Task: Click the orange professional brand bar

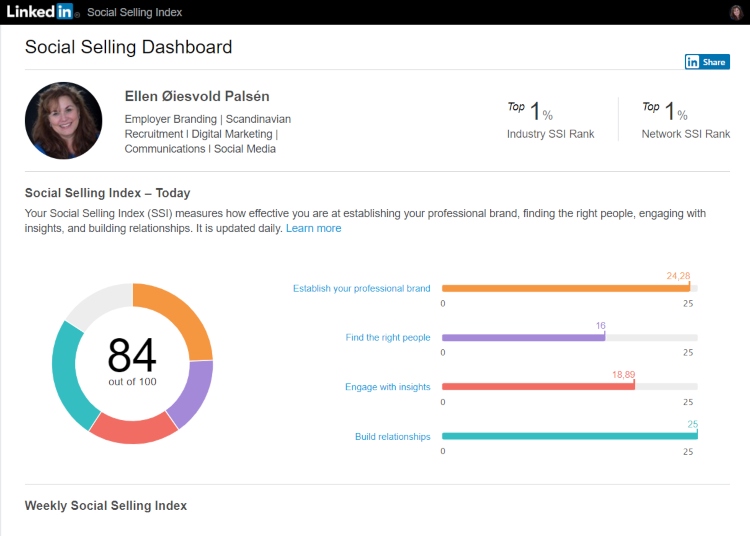Action: 566,288
